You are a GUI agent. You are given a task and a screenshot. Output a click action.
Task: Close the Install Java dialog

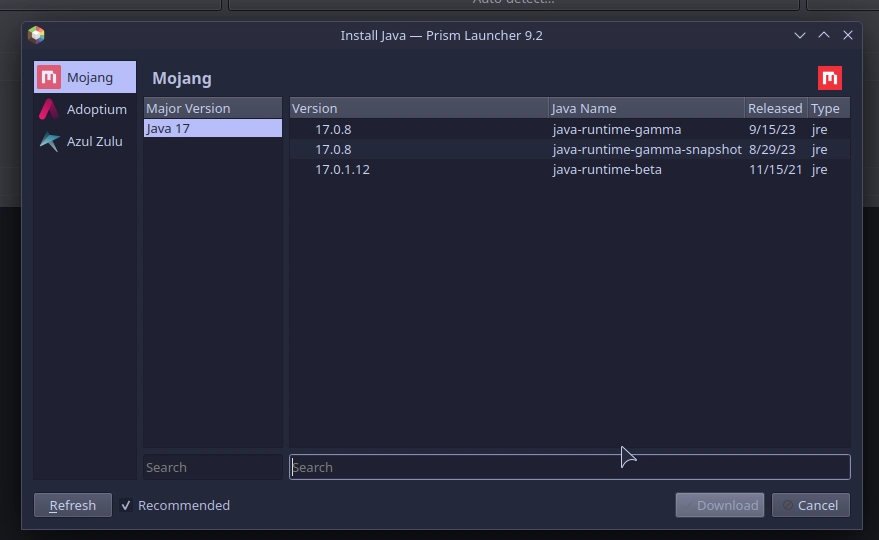pos(848,35)
